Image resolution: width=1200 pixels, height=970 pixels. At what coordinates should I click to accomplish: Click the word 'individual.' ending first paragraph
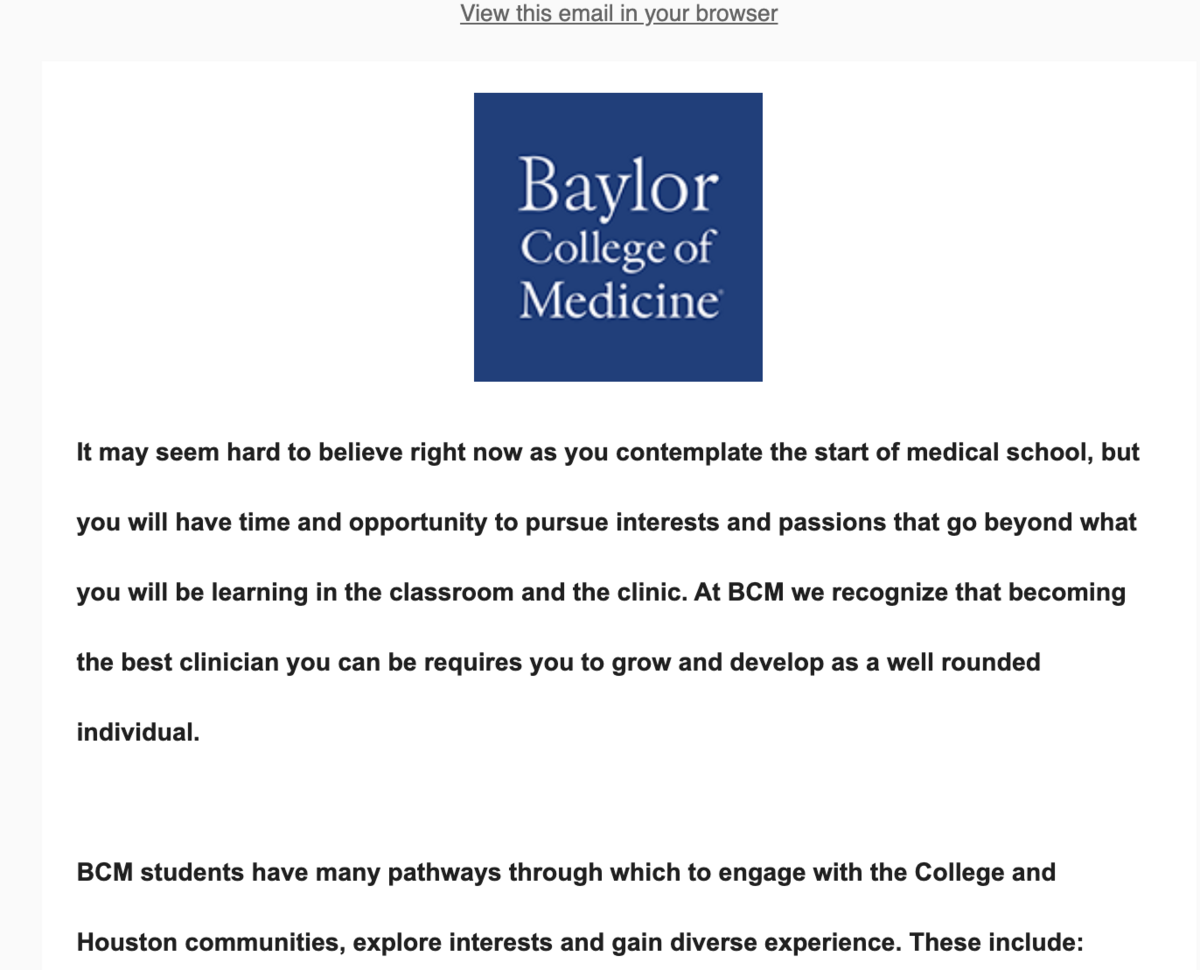point(138,732)
